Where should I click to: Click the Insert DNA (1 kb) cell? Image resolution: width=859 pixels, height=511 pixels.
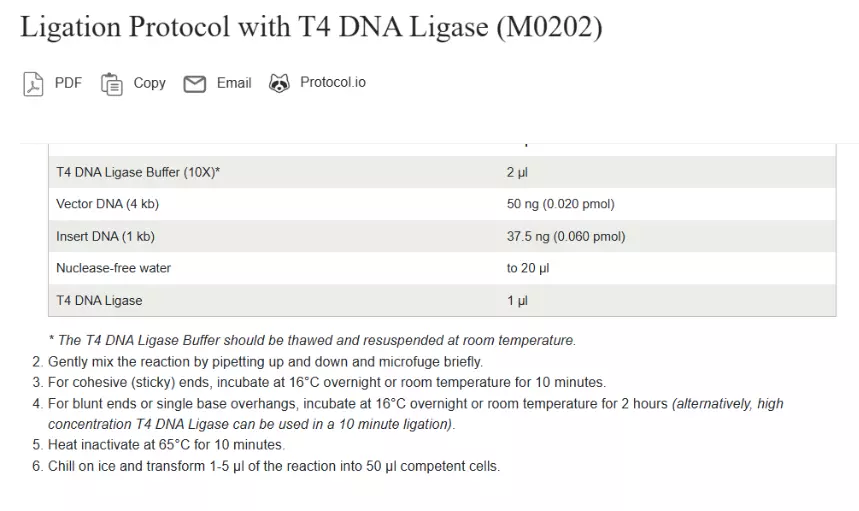pyautogui.click(x=105, y=236)
